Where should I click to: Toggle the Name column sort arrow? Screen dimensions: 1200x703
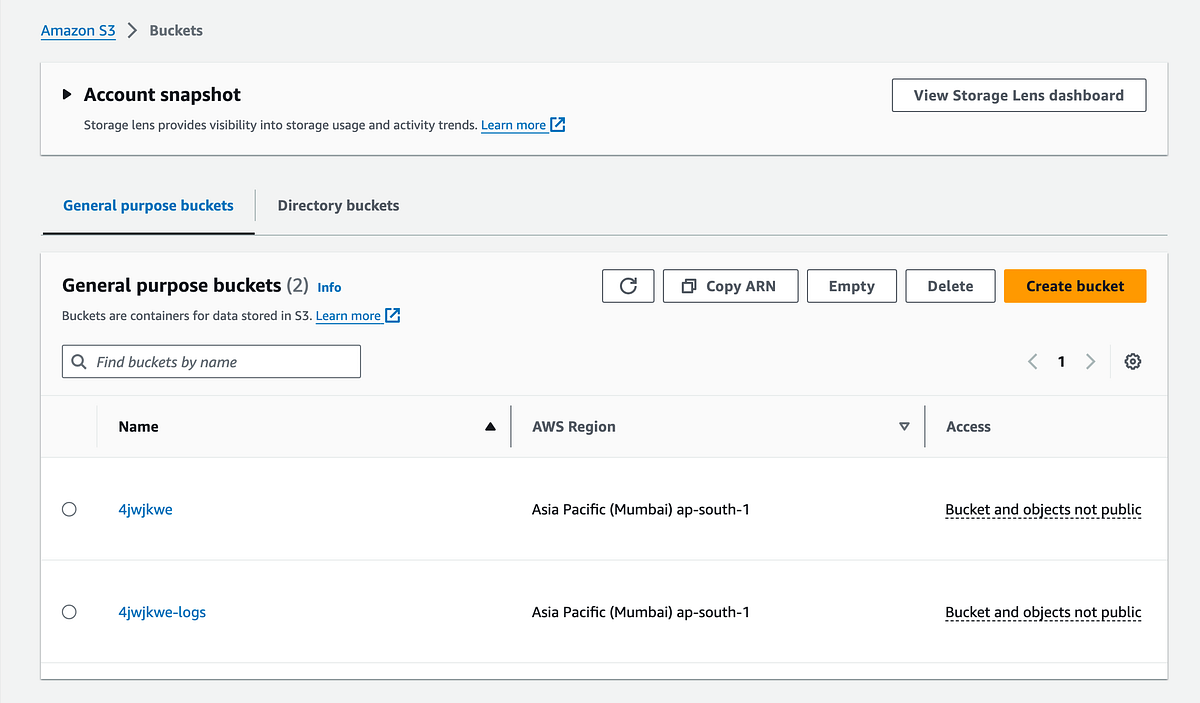490,426
